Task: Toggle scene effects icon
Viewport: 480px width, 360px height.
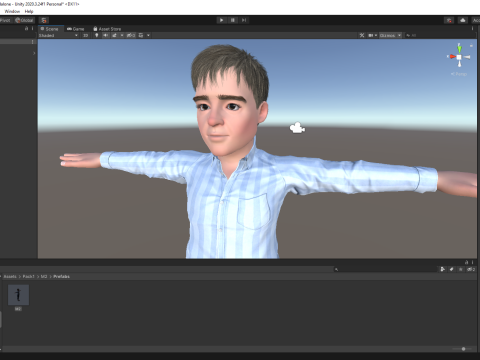Action: coord(114,35)
